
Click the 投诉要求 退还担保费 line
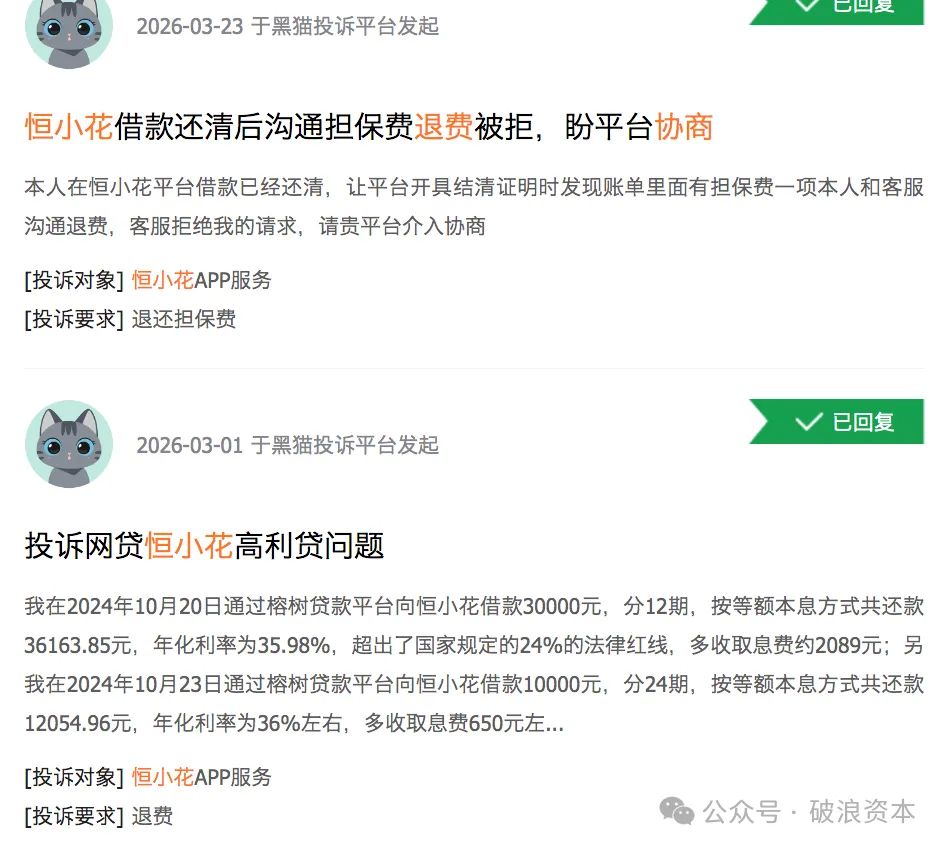point(130,319)
